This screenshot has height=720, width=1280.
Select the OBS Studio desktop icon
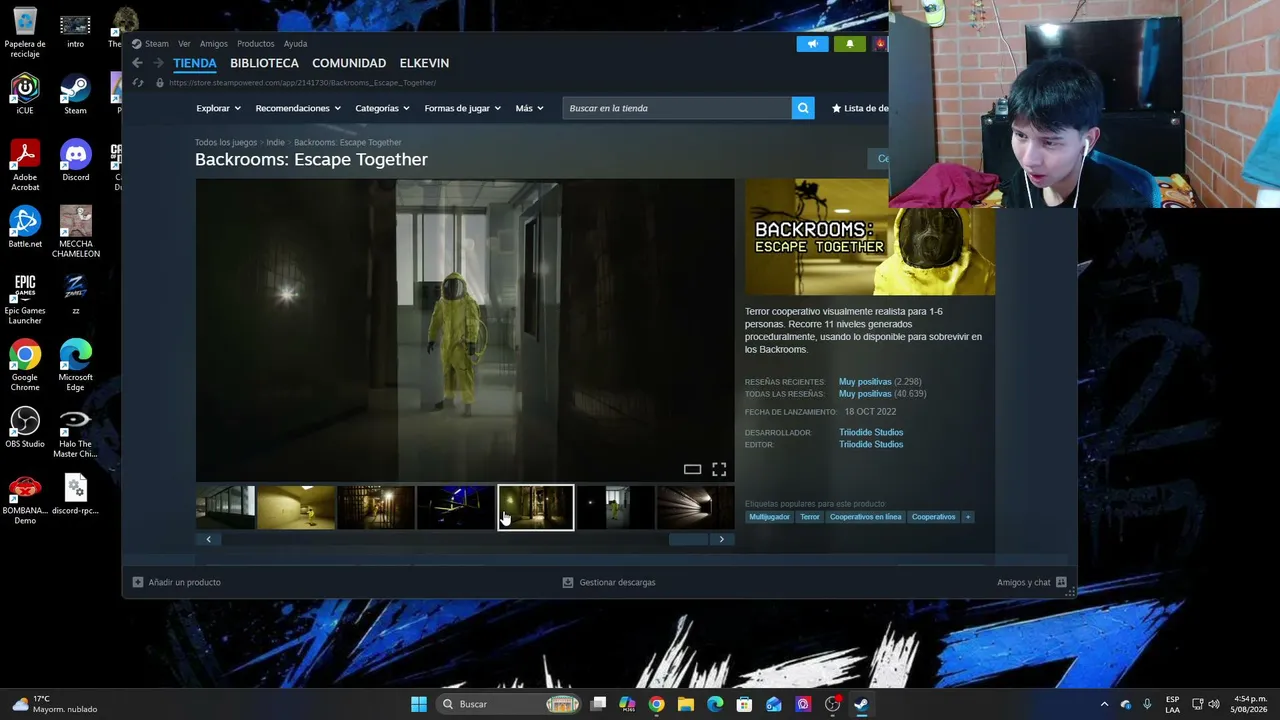coord(25,427)
